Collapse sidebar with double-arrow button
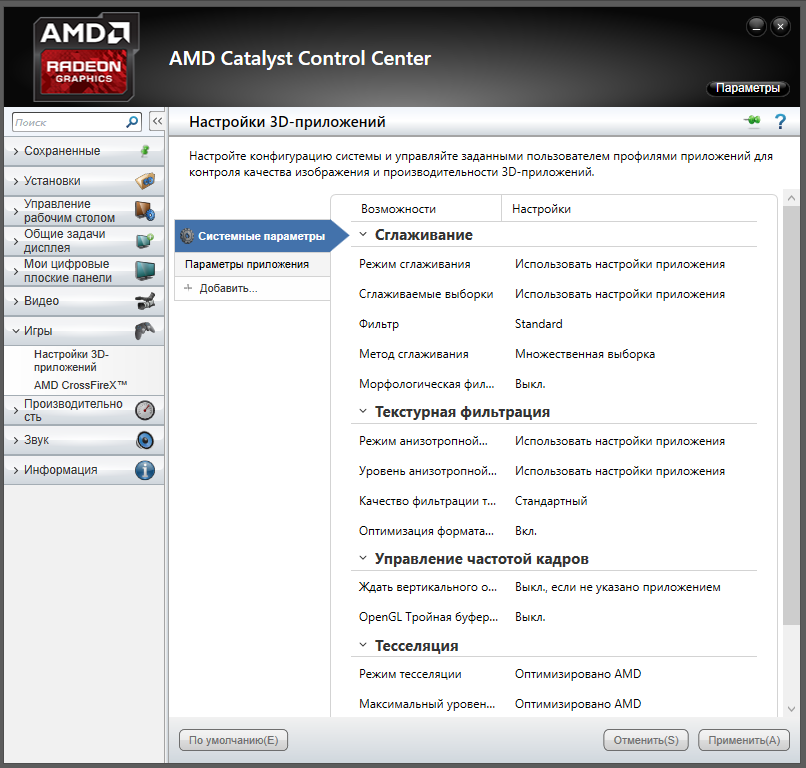The width and height of the screenshot is (806, 768). pyautogui.click(x=157, y=121)
